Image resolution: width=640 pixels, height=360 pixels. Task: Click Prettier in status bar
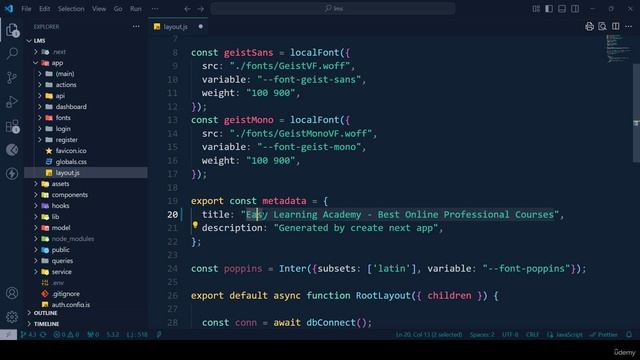tap(604, 334)
